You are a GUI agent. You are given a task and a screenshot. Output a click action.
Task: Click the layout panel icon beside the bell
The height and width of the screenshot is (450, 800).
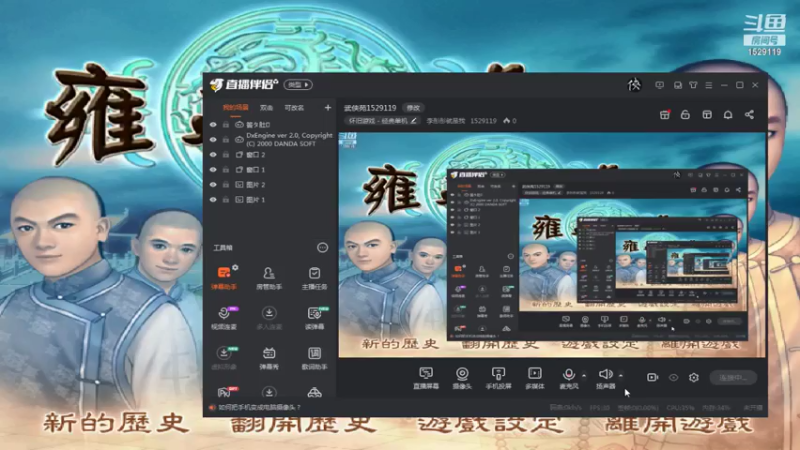(x=707, y=115)
